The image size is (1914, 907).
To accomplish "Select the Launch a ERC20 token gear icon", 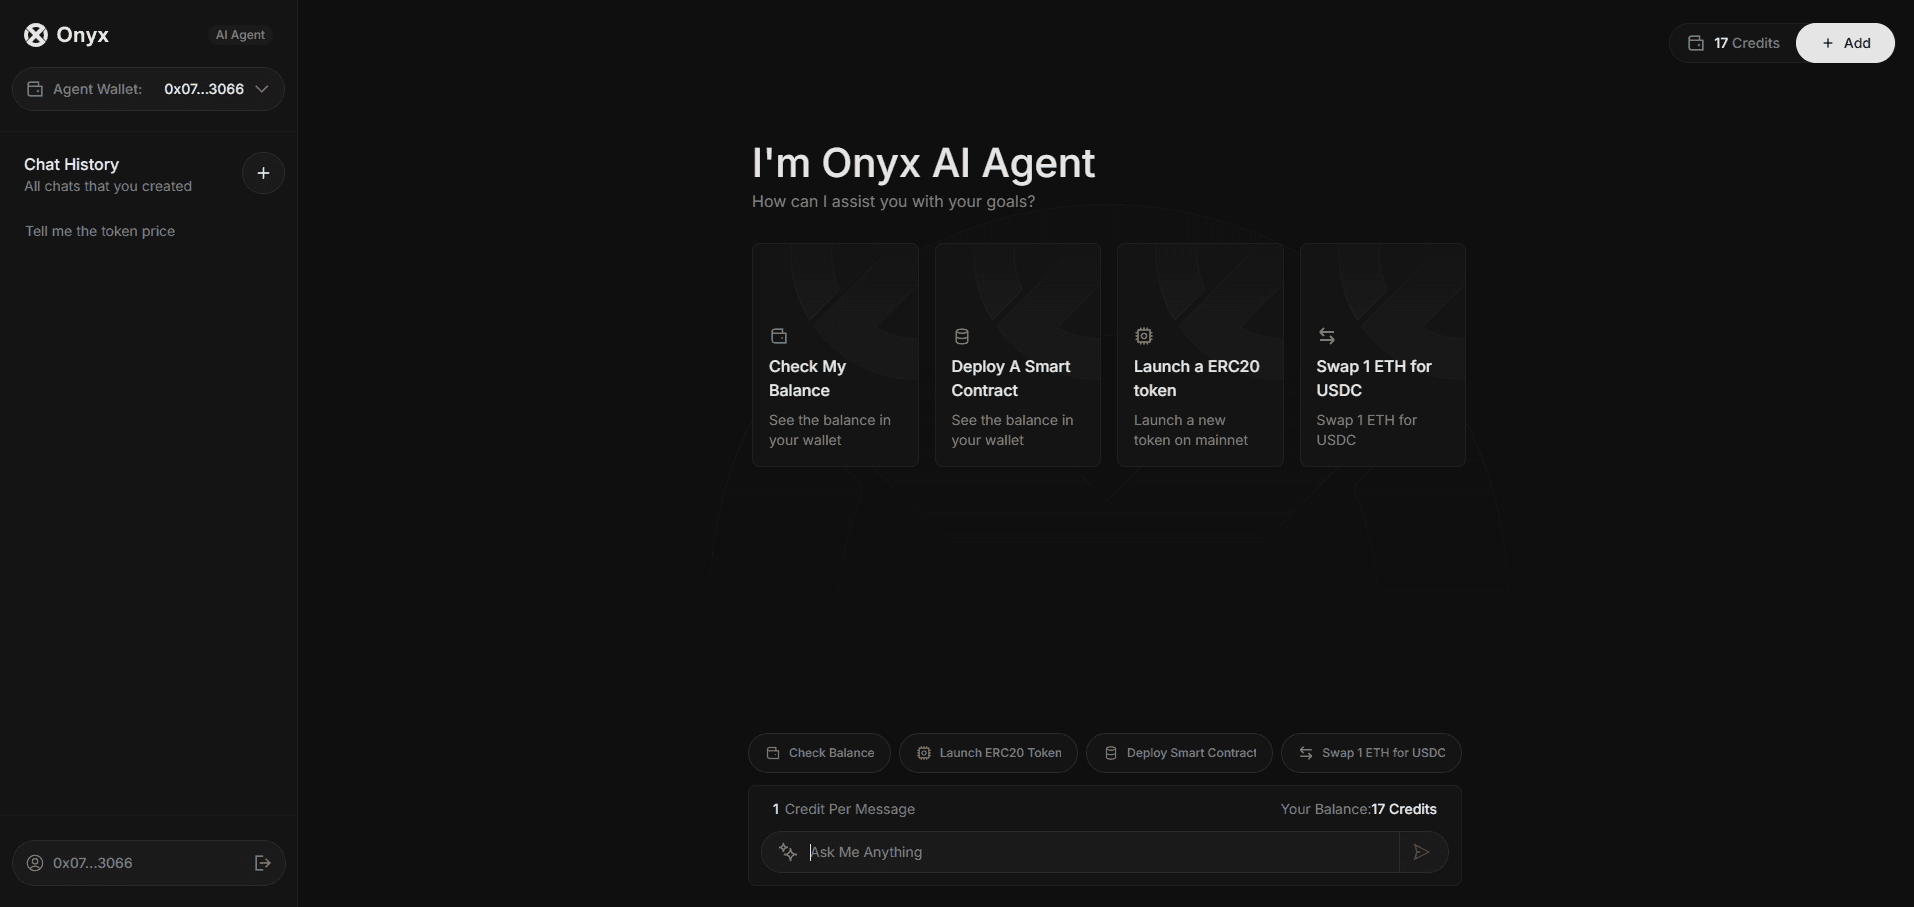I will [x=1145, y=336].
